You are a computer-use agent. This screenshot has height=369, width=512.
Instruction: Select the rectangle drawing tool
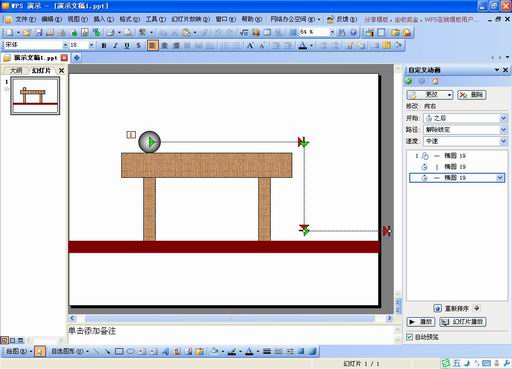(119, 351)
